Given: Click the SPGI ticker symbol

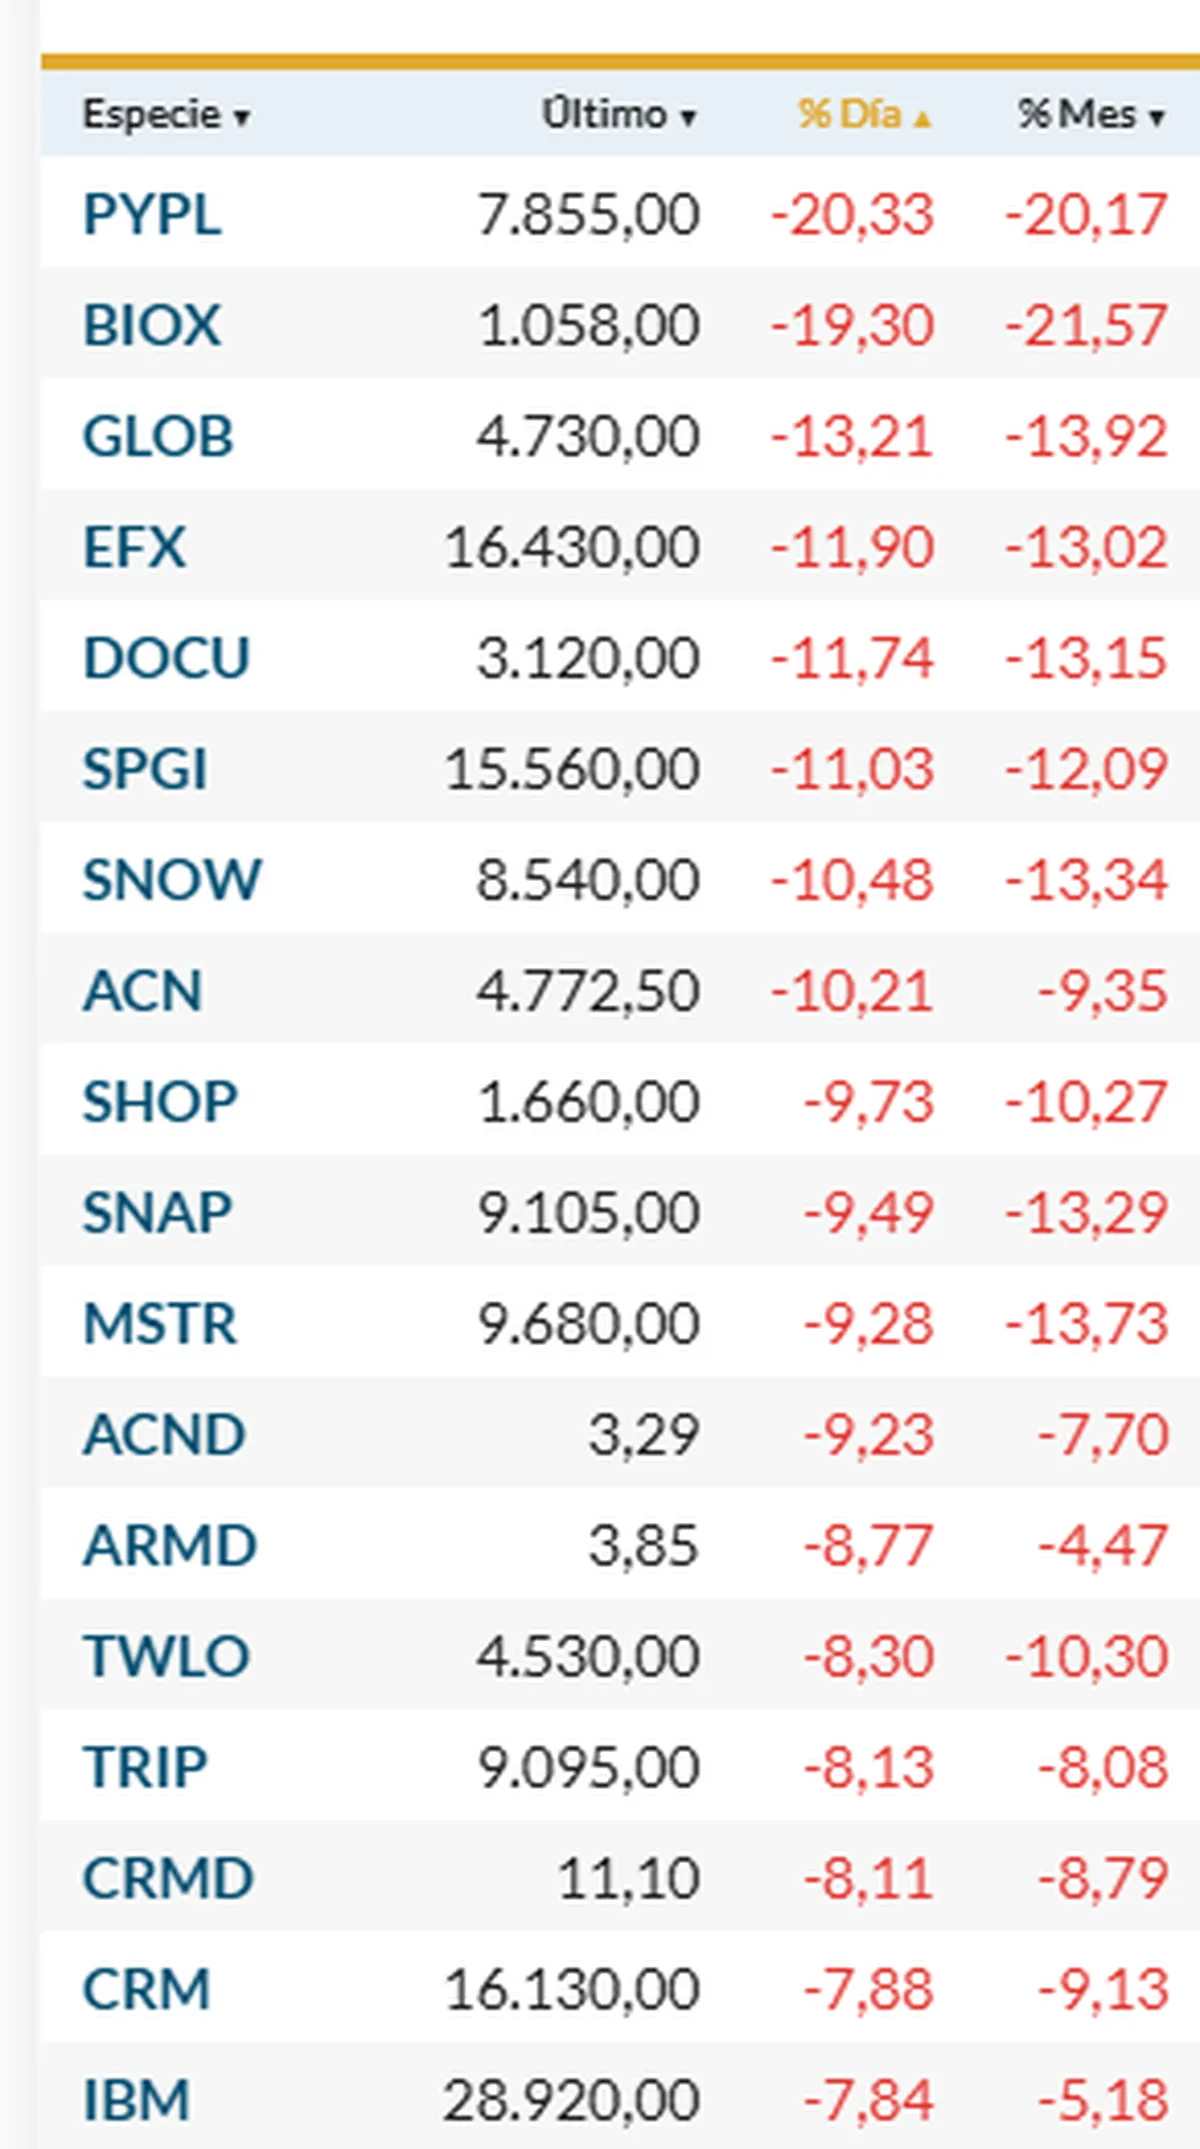Looking at the screenshot, I should click(x=145, y=770).
